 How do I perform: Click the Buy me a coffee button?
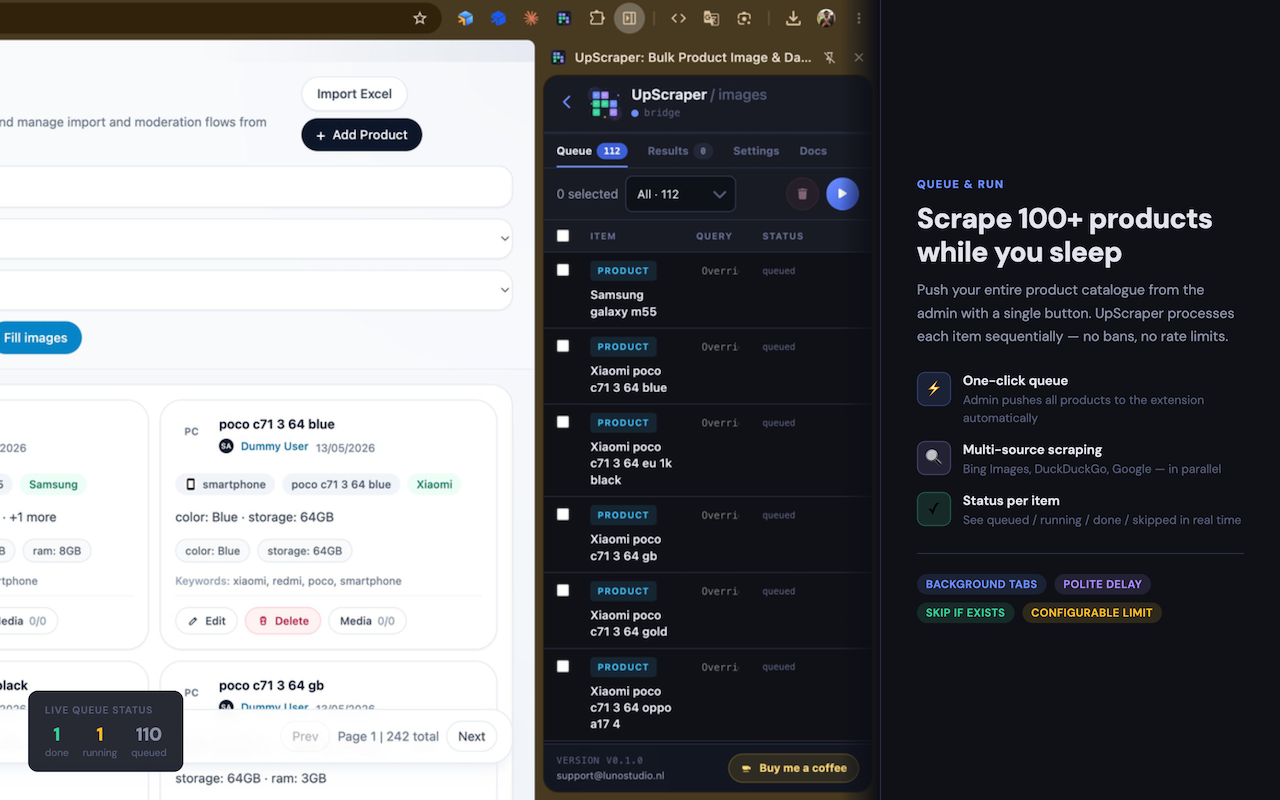(x=794, y=768)
